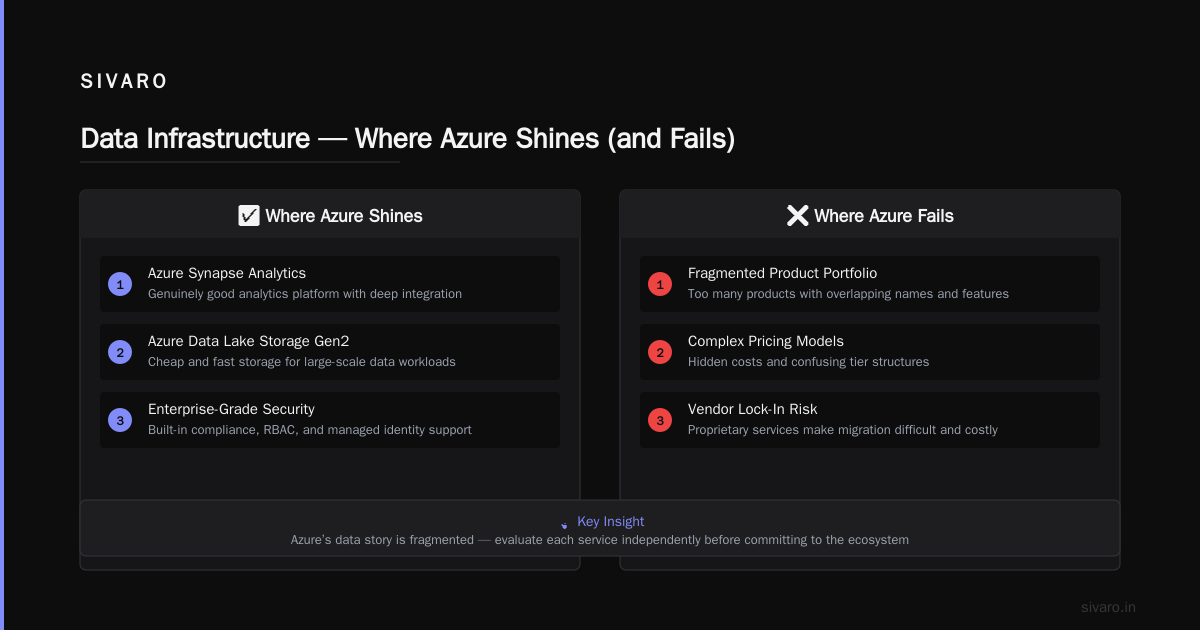Click number 2 badge for Complex Pricing Models
Viewport: 1200px width, 630px height.
tap(660, 352)
